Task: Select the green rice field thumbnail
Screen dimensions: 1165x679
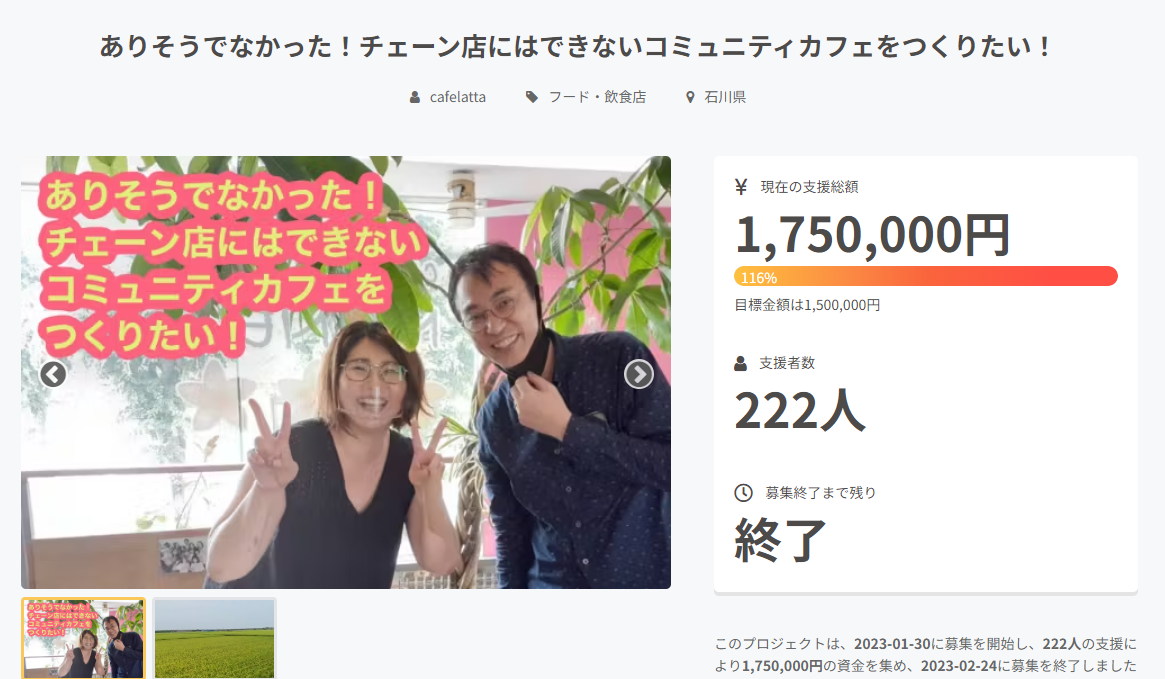Action: pos(215,638)
